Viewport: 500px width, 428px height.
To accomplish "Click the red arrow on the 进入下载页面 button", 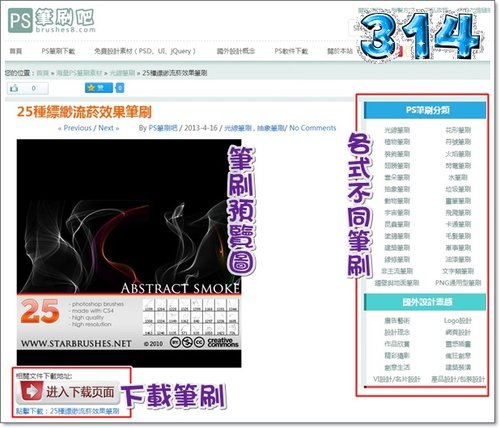I will click(x=31, y=391).
